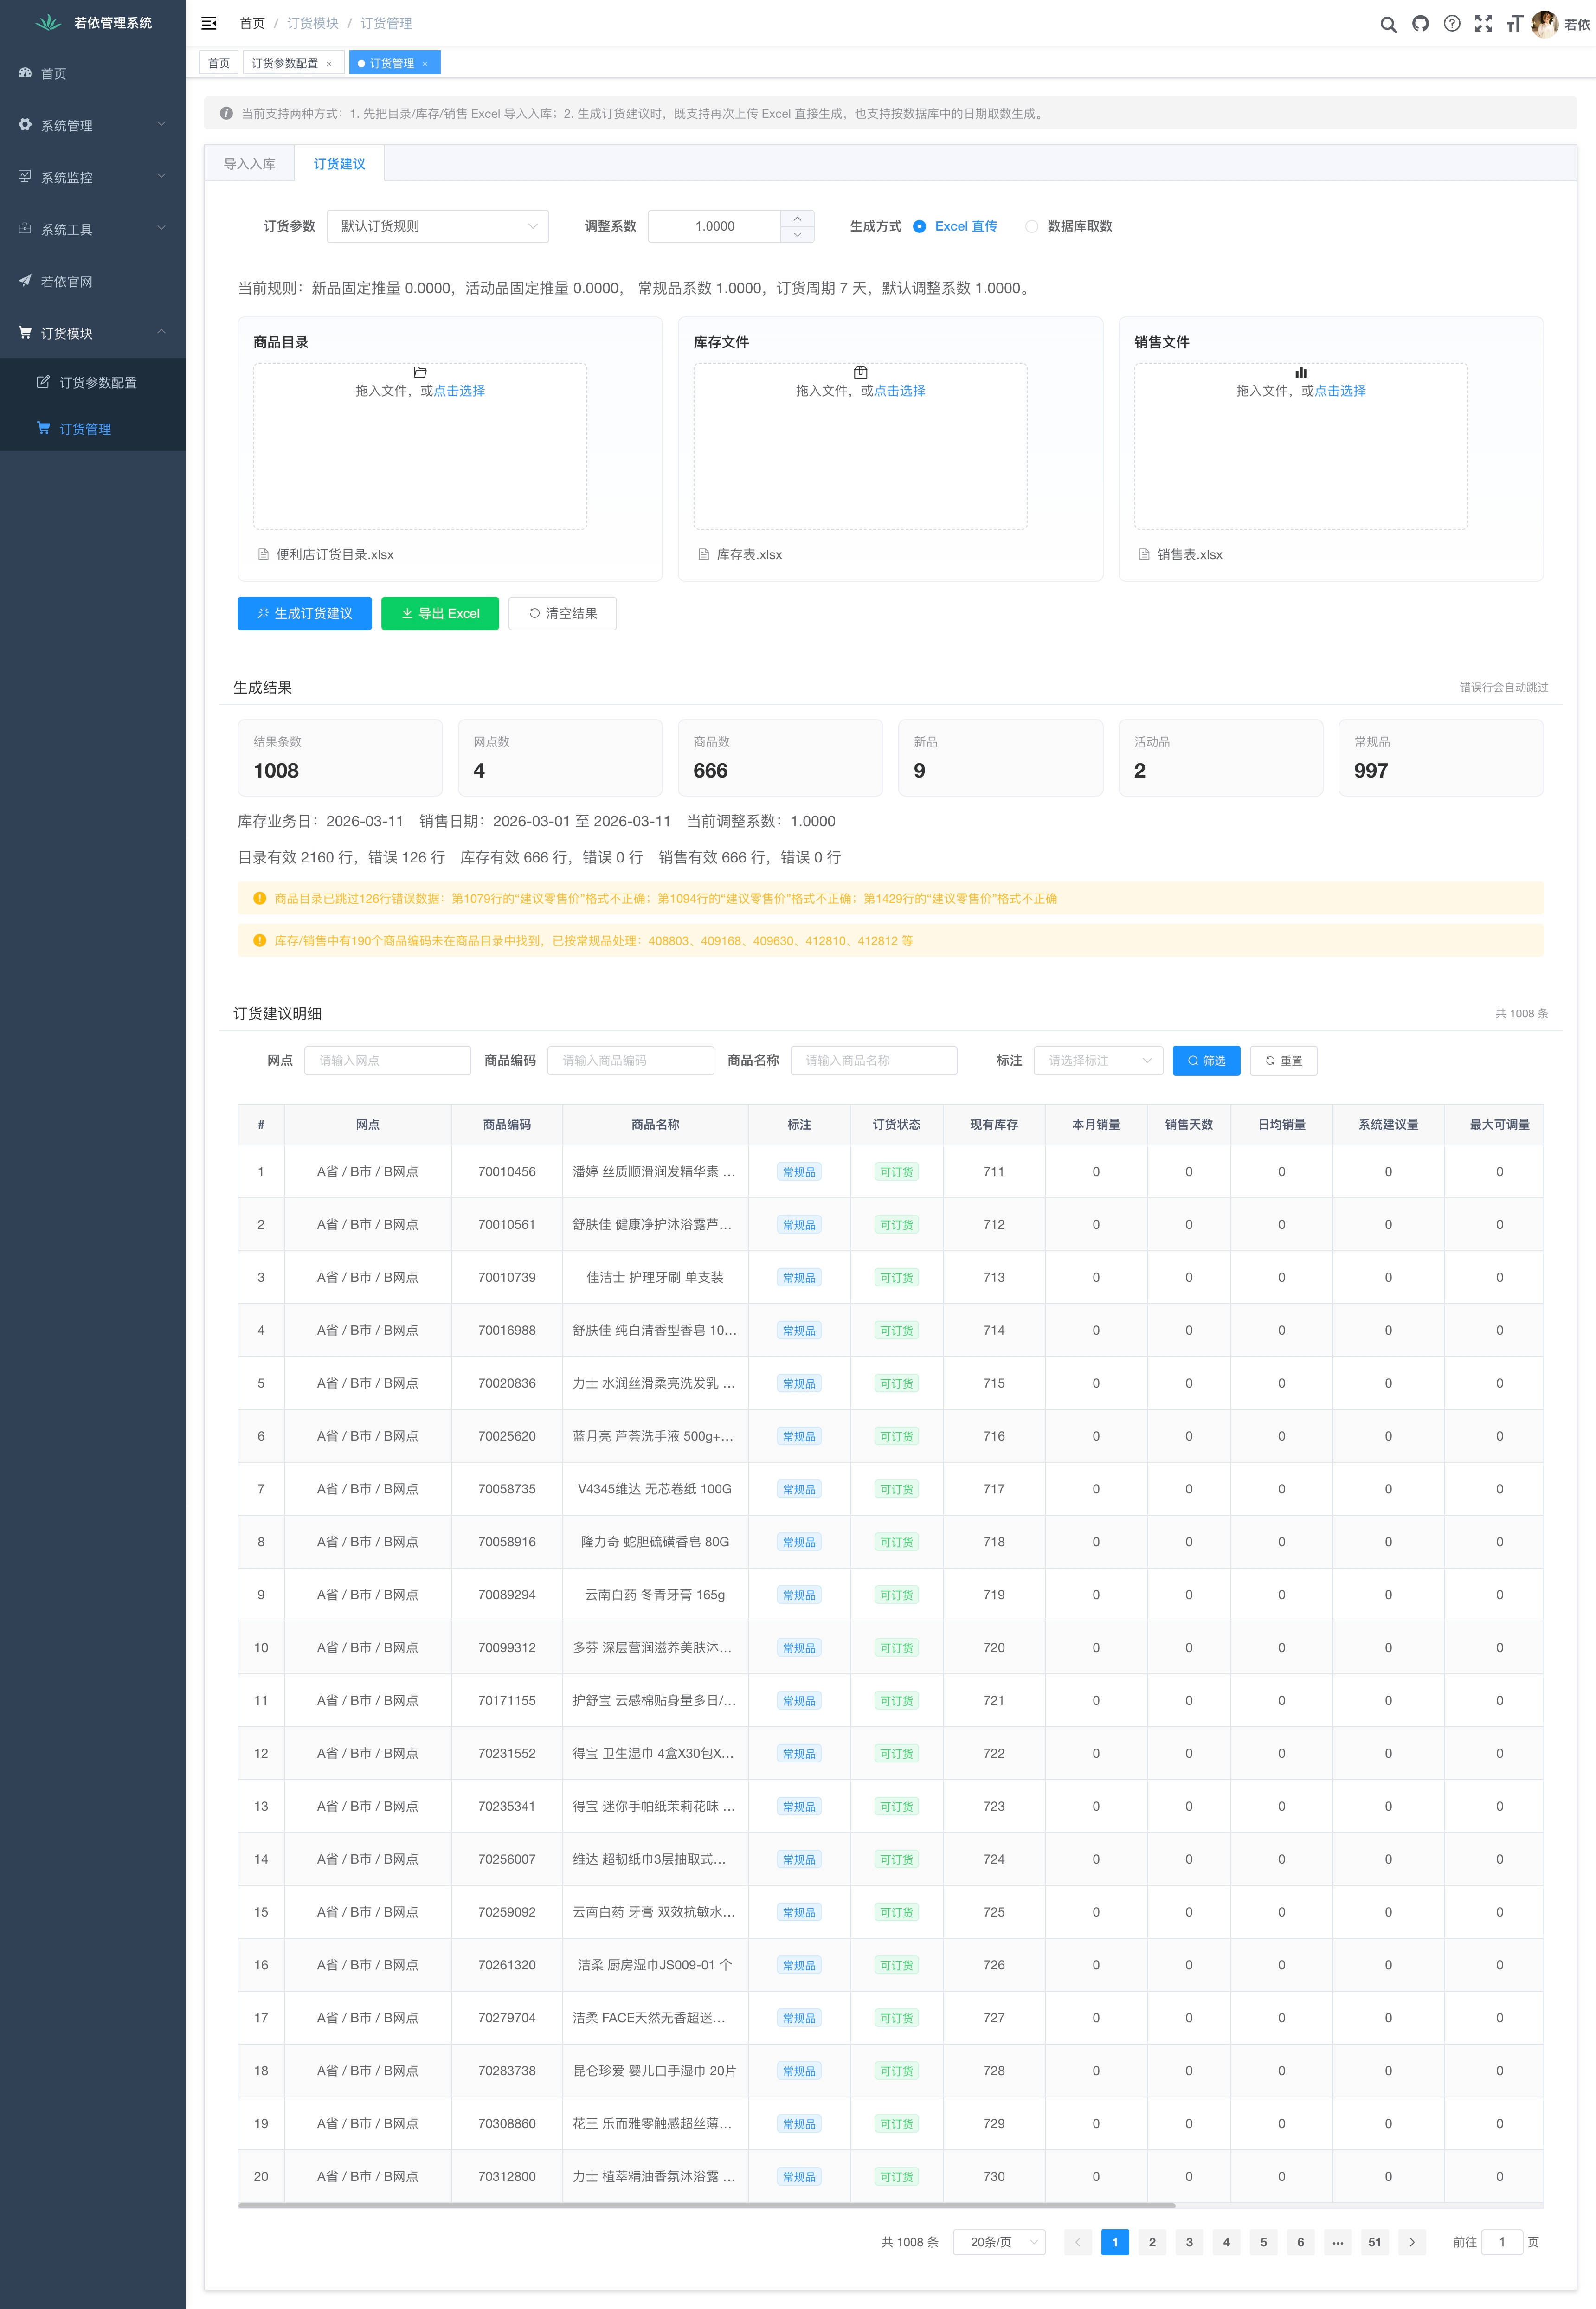Open the GitHub source icon
This screenshot has width=1596, height=2309.
point(1420,23)
